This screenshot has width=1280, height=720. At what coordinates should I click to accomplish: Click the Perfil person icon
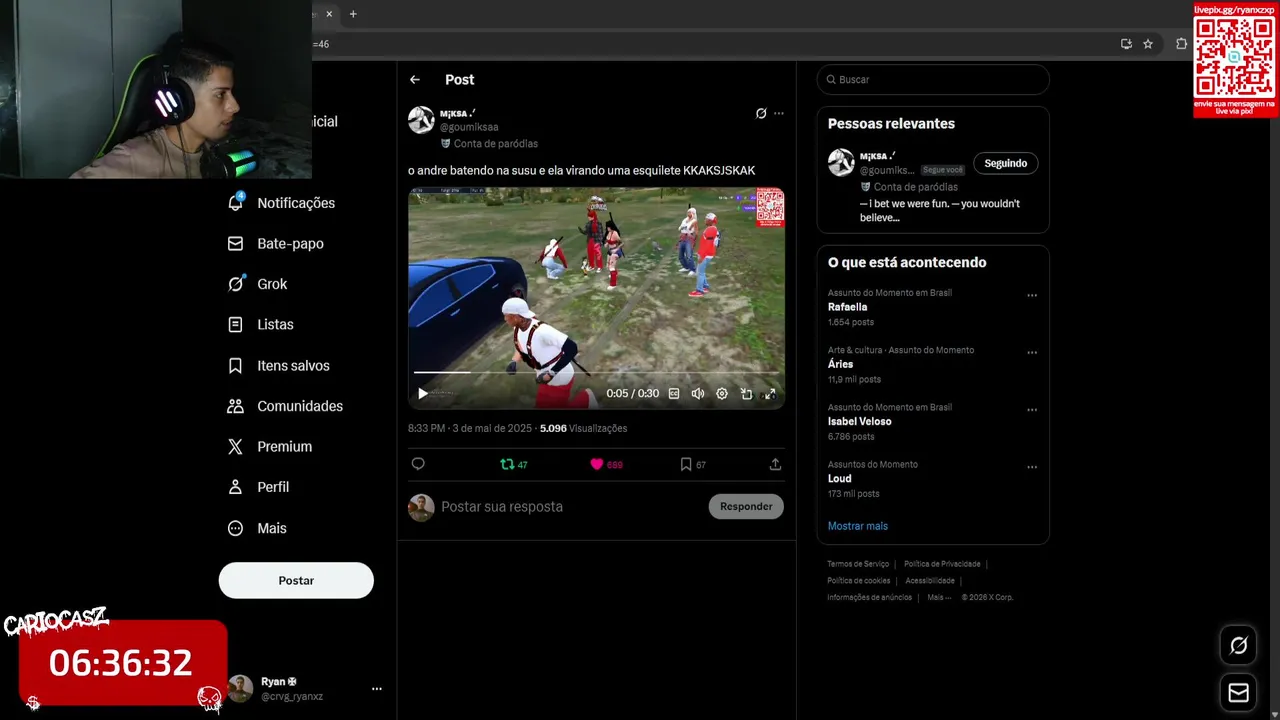tap(235, 487)
